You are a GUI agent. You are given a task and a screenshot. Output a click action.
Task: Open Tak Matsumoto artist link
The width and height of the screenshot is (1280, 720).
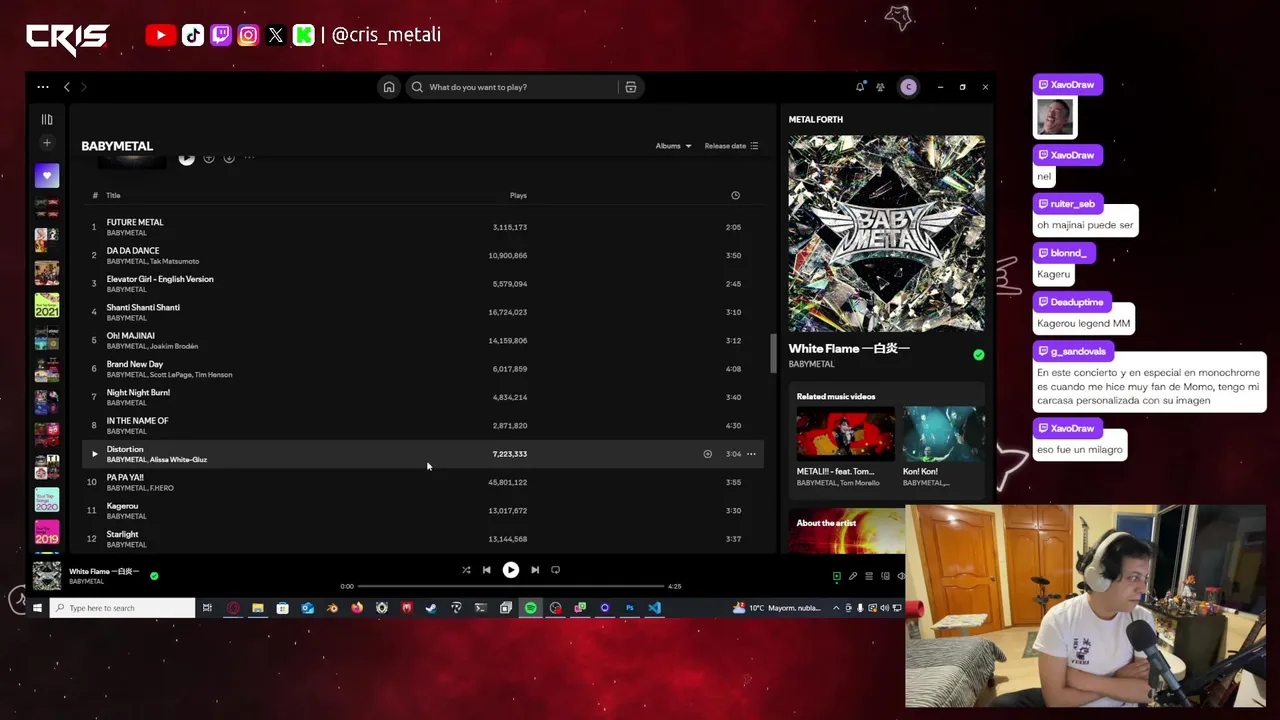point(176,261)
